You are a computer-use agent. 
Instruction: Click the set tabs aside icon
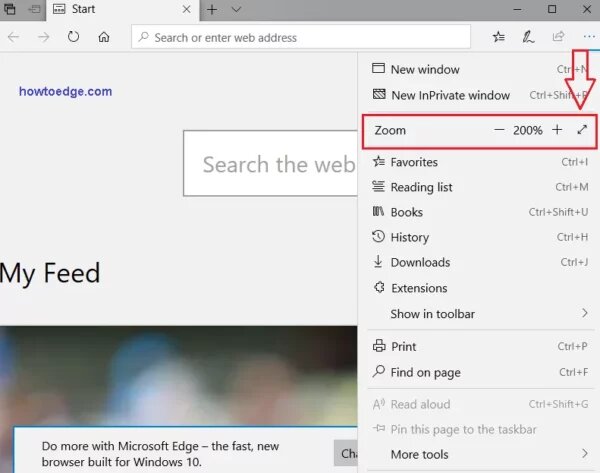pos(34,9)
